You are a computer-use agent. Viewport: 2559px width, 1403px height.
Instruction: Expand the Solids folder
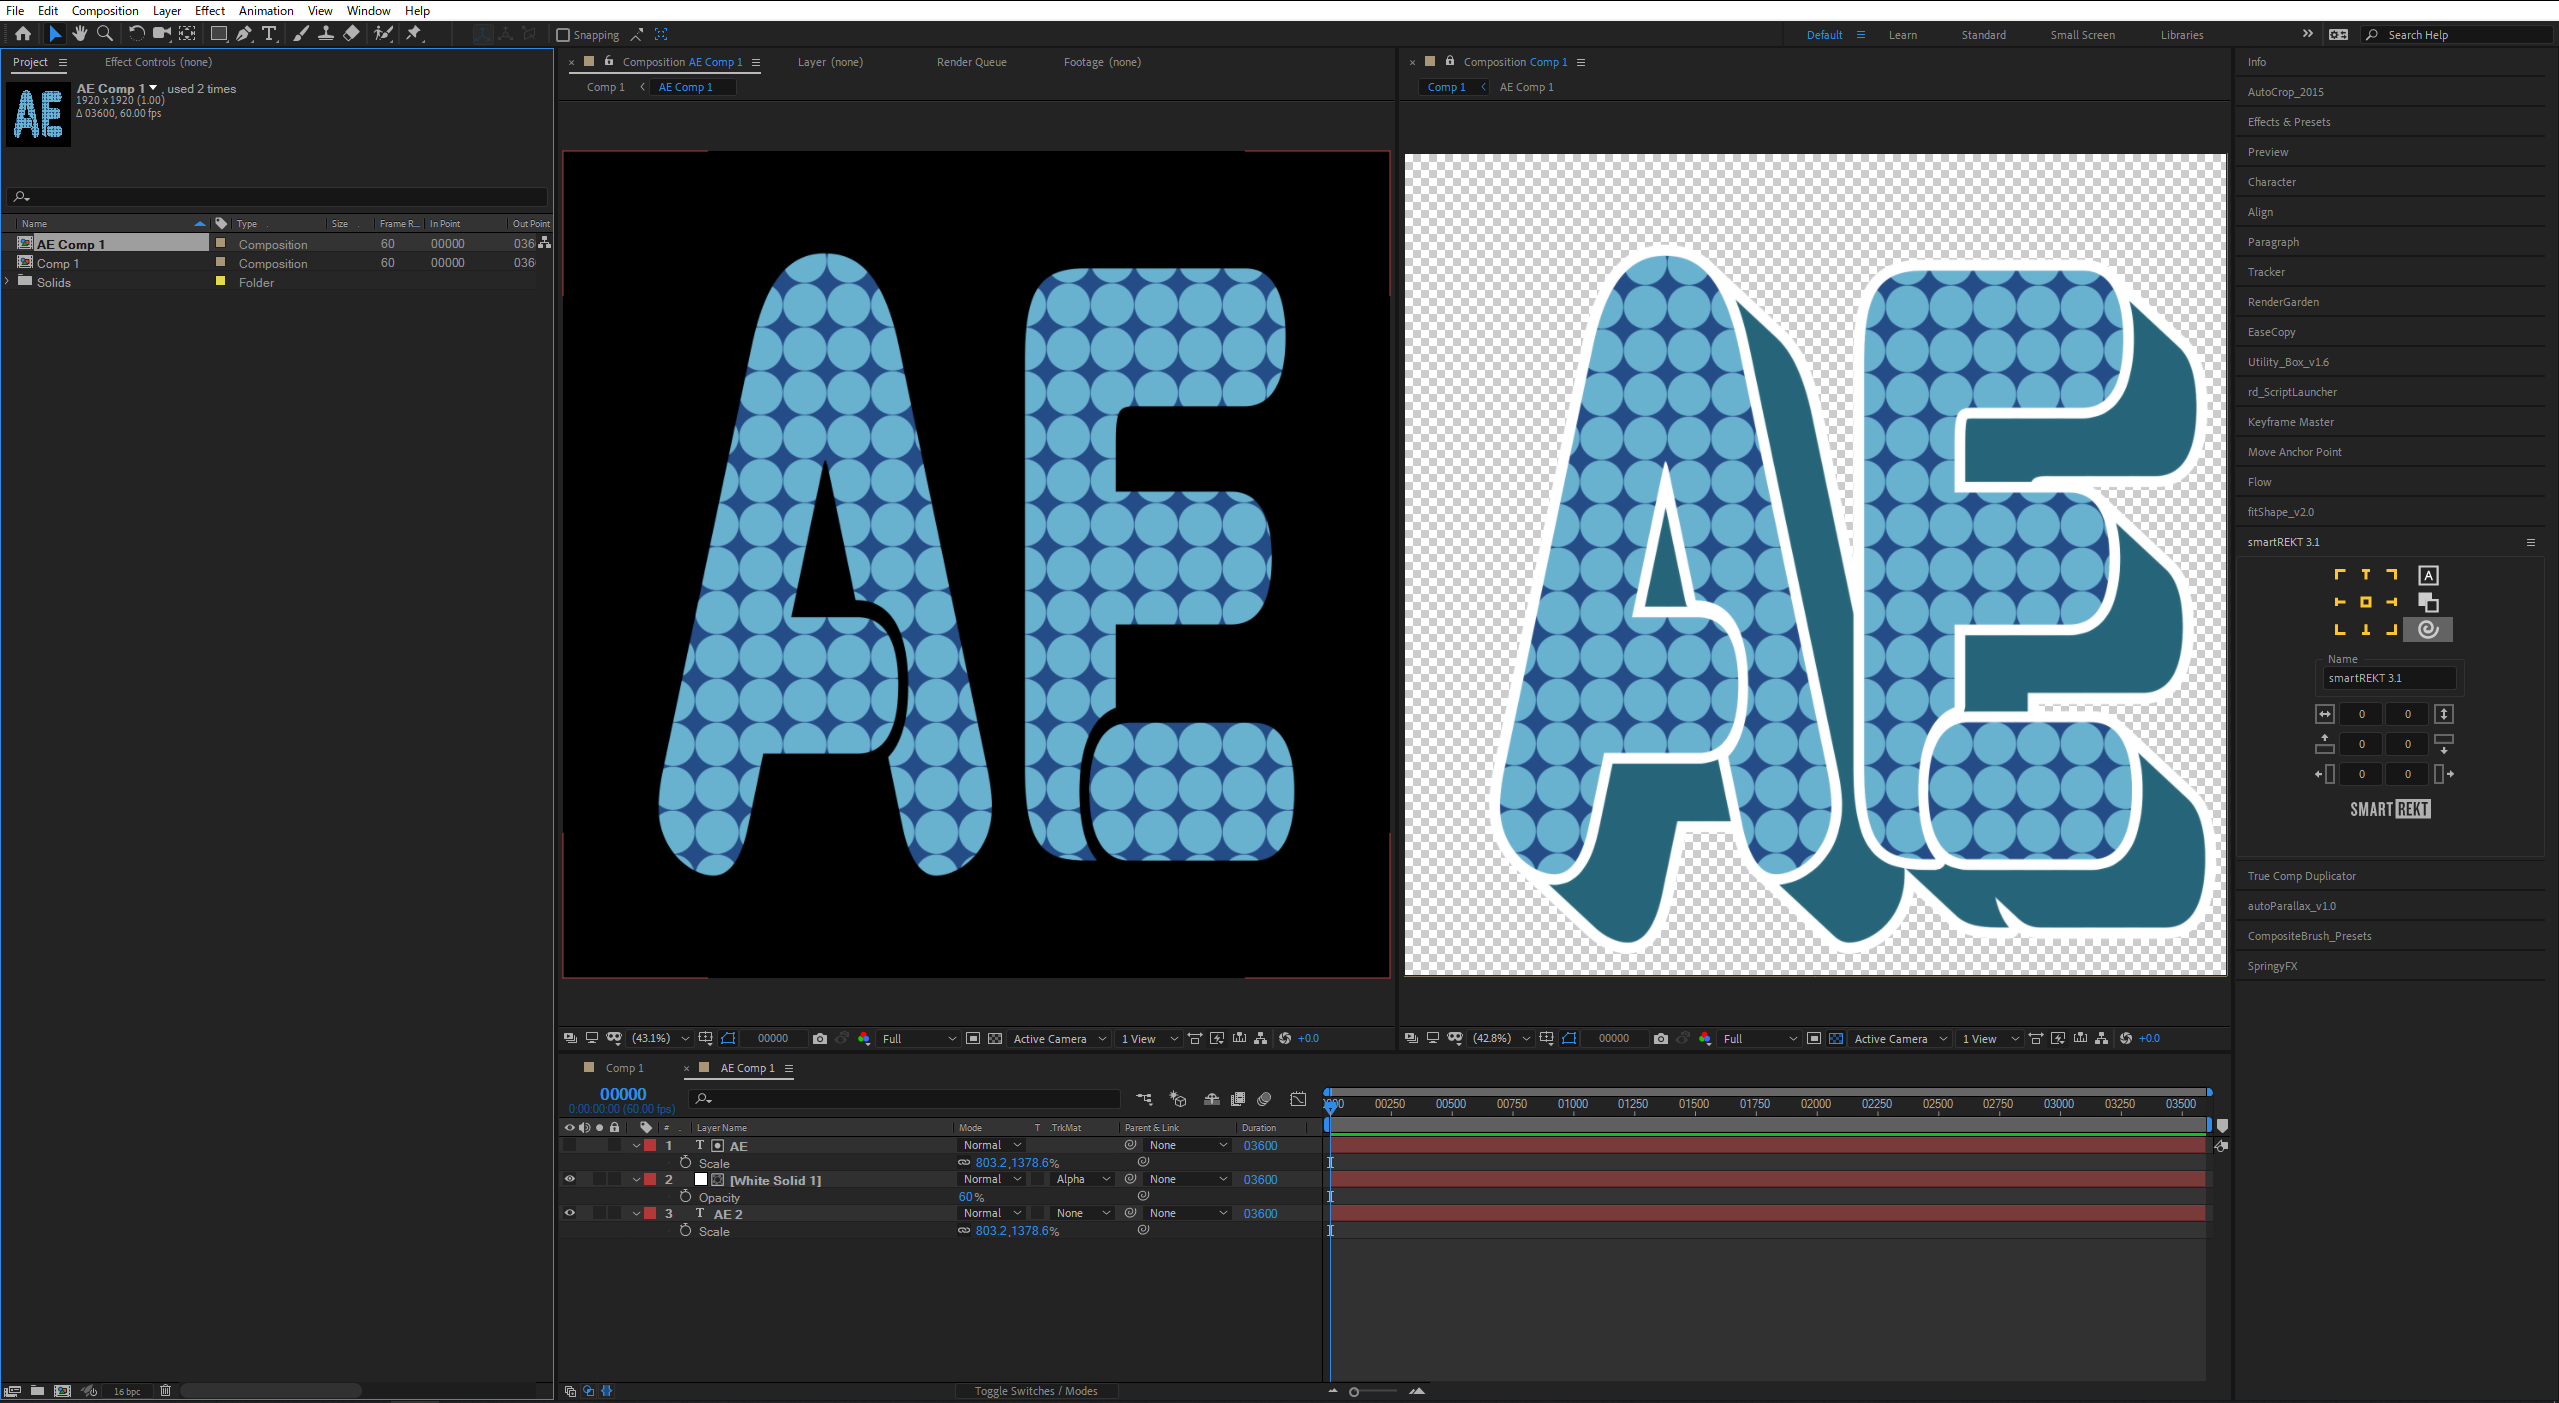point(8,282)
